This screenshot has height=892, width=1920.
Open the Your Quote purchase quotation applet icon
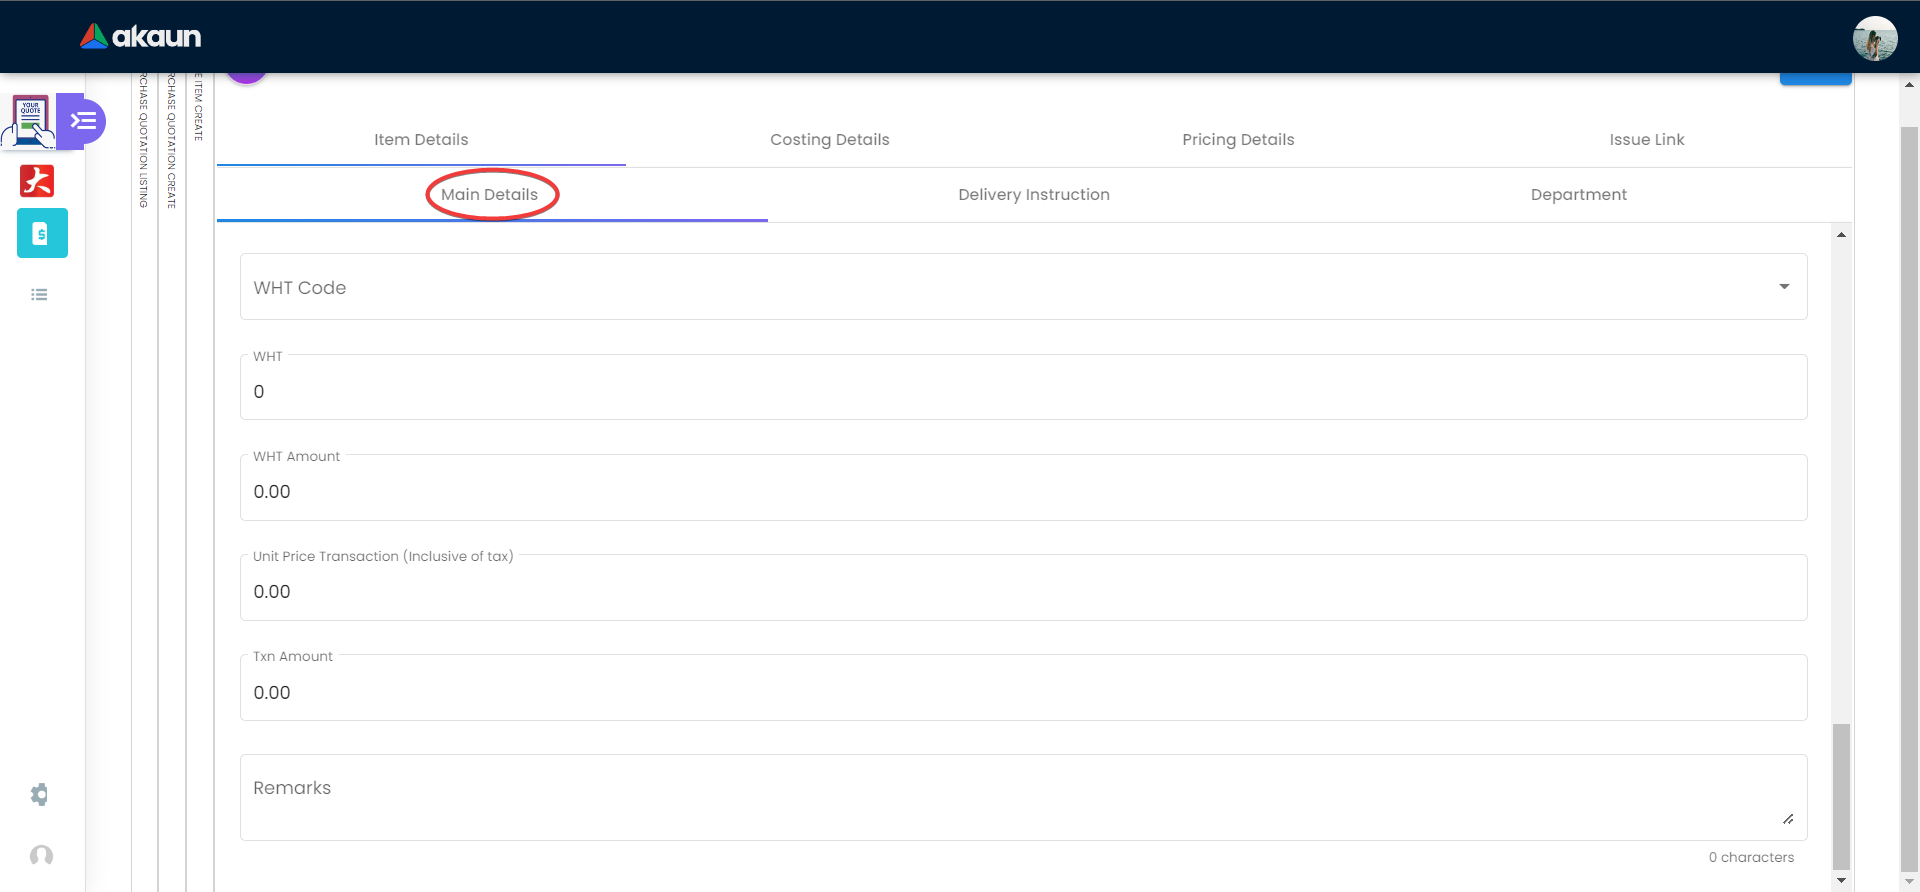click(31, 121)
